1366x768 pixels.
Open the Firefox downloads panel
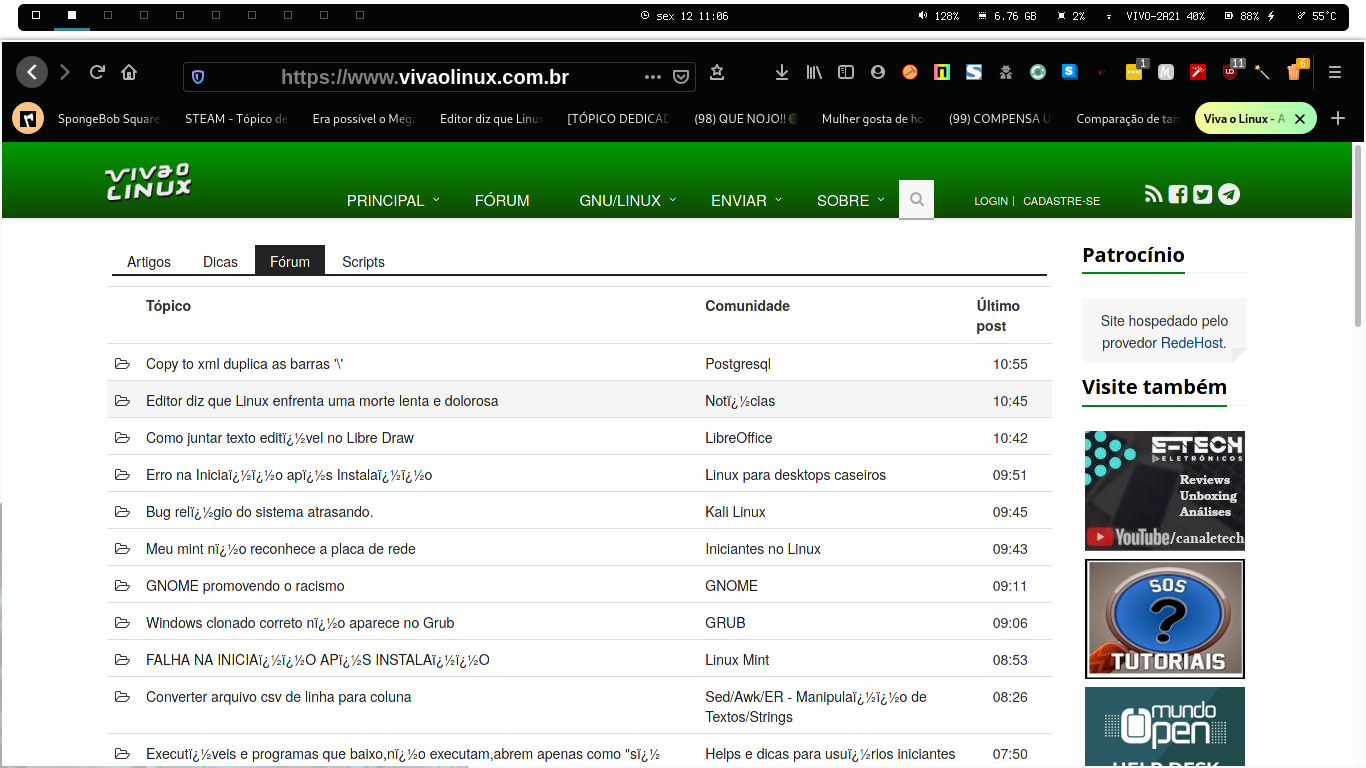tap(782, 72)
